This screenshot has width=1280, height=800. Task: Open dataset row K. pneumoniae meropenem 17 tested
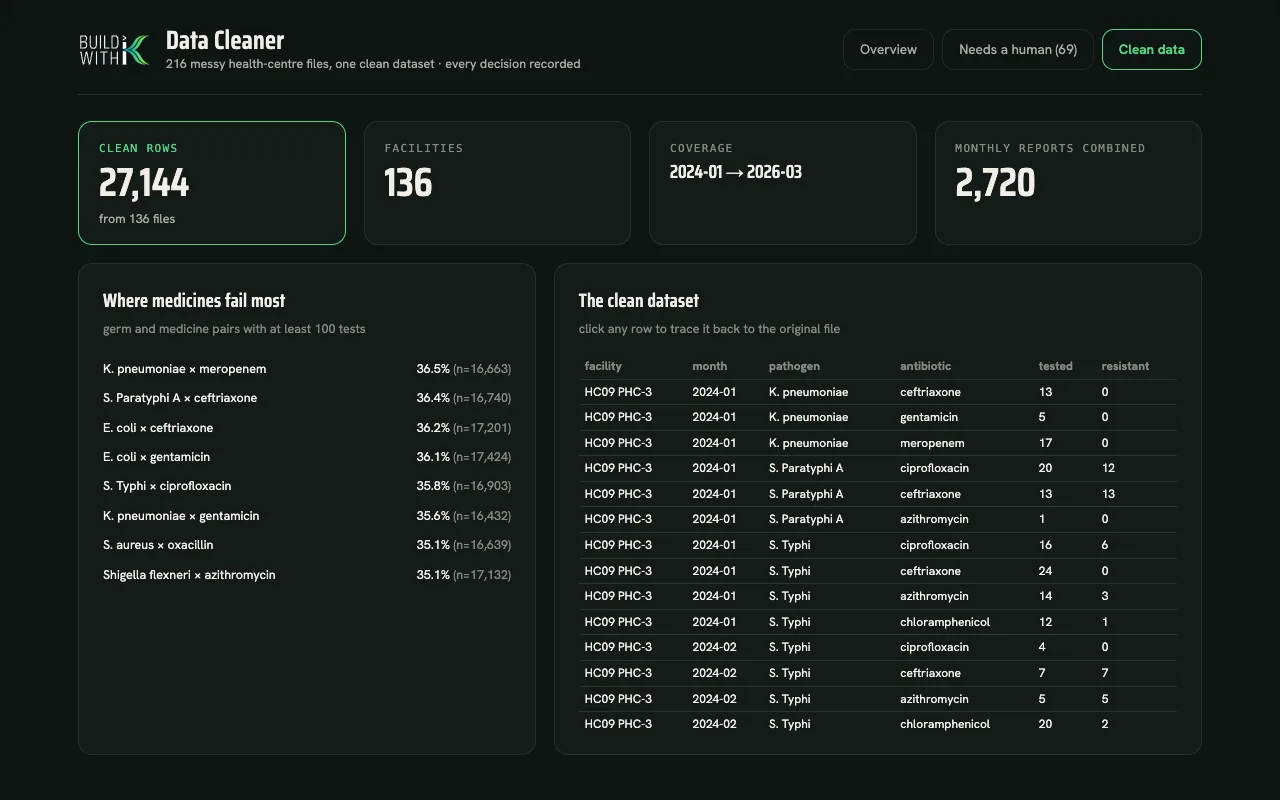point(878,443)
